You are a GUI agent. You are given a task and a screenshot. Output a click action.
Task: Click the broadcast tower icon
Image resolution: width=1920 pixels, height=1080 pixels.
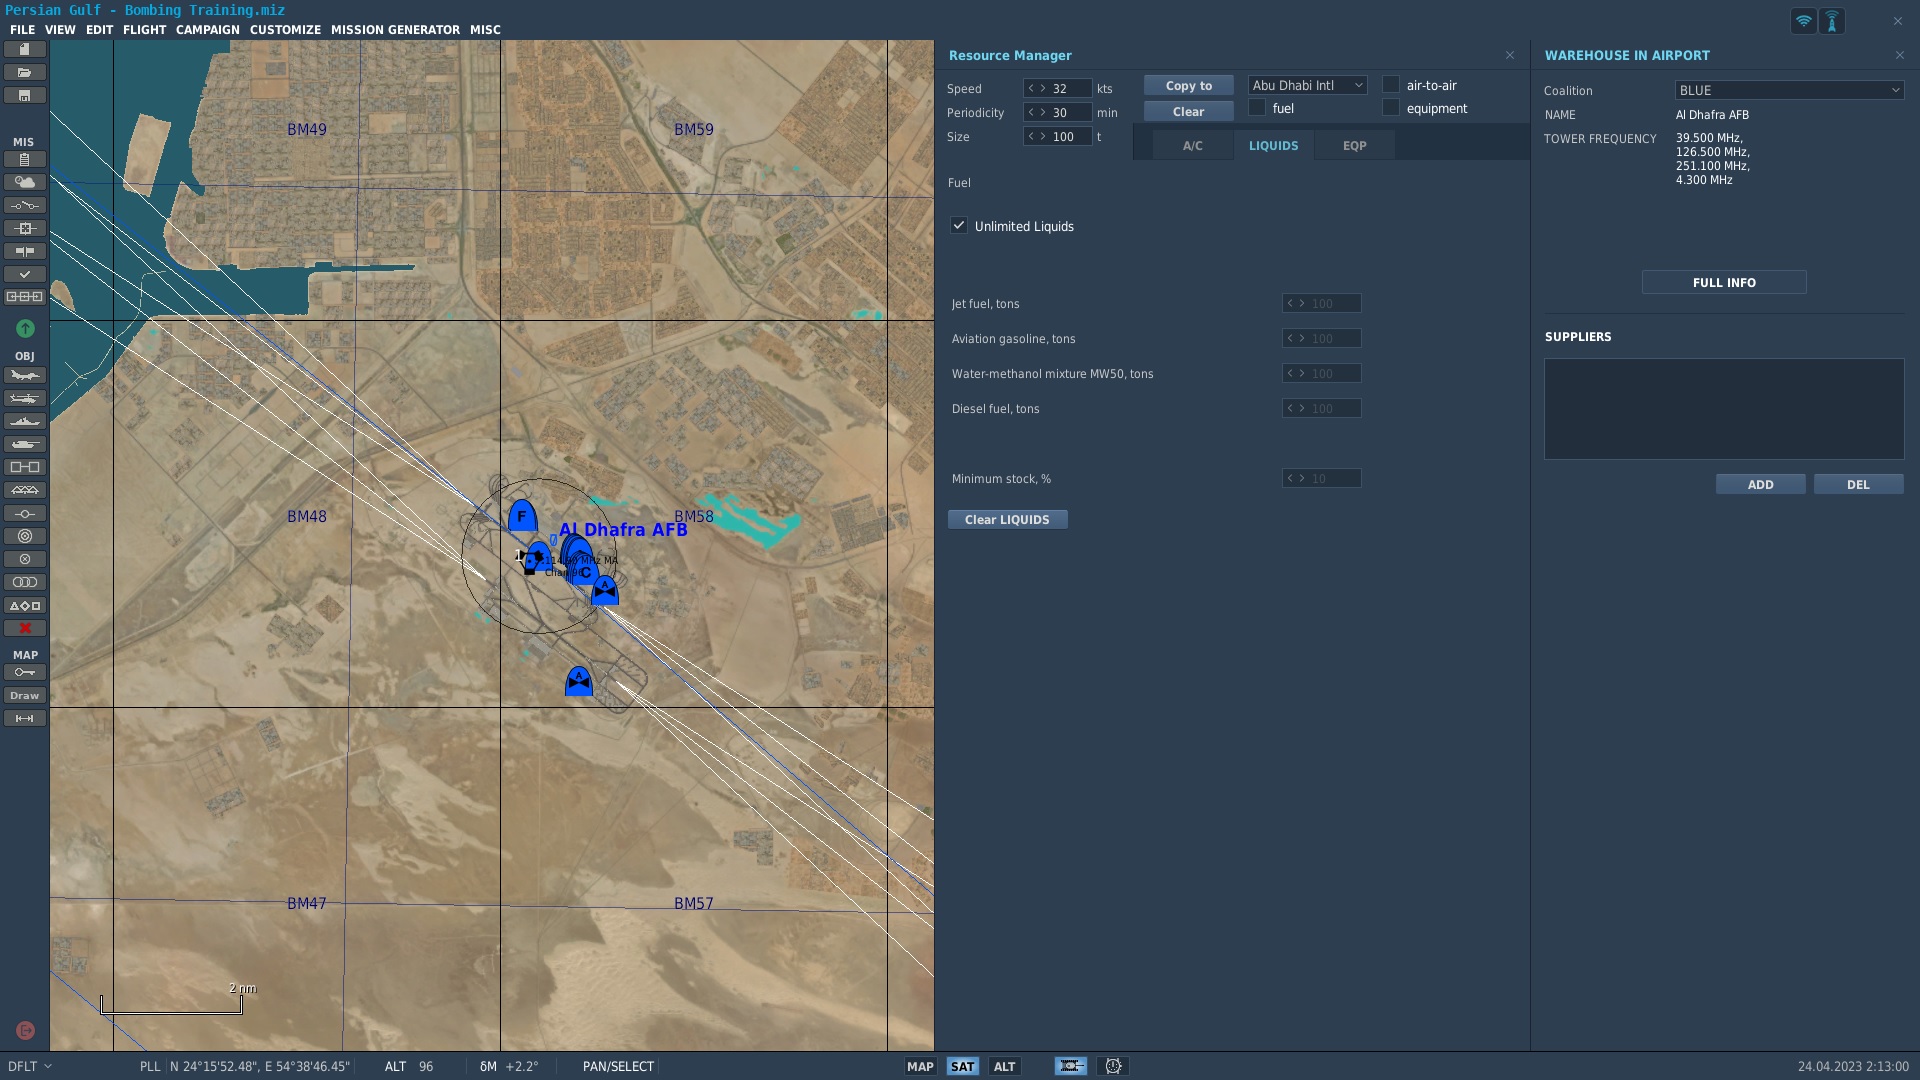point(1832,21)
